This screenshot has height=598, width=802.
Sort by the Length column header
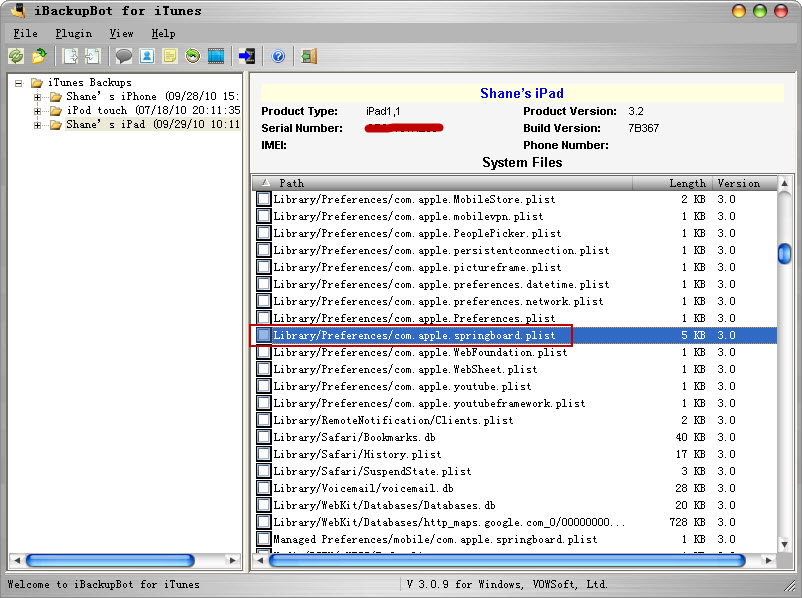(x=672, y=183)
